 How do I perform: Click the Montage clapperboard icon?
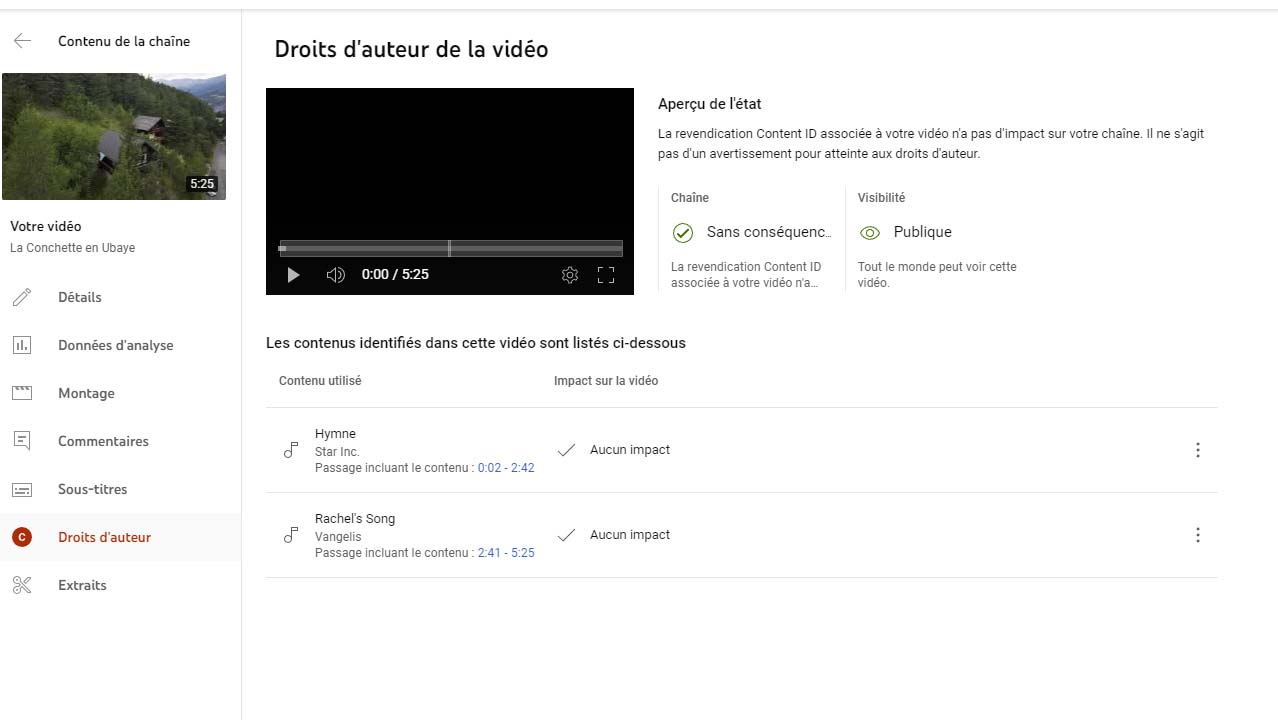(x=22, y=393)
